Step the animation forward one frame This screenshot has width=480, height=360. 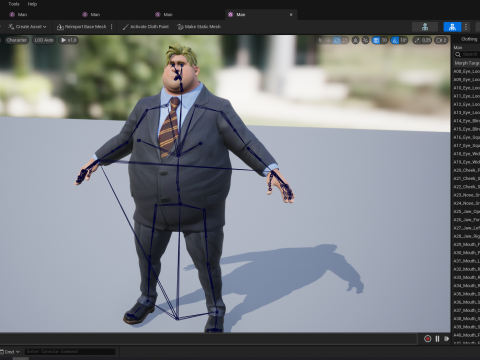pyautogui.click(x=447, y=339)
